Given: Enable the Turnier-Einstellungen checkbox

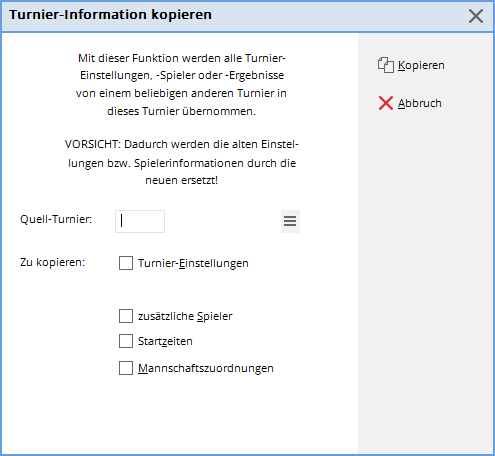Looking at the screenshot, I should (126, 263).
